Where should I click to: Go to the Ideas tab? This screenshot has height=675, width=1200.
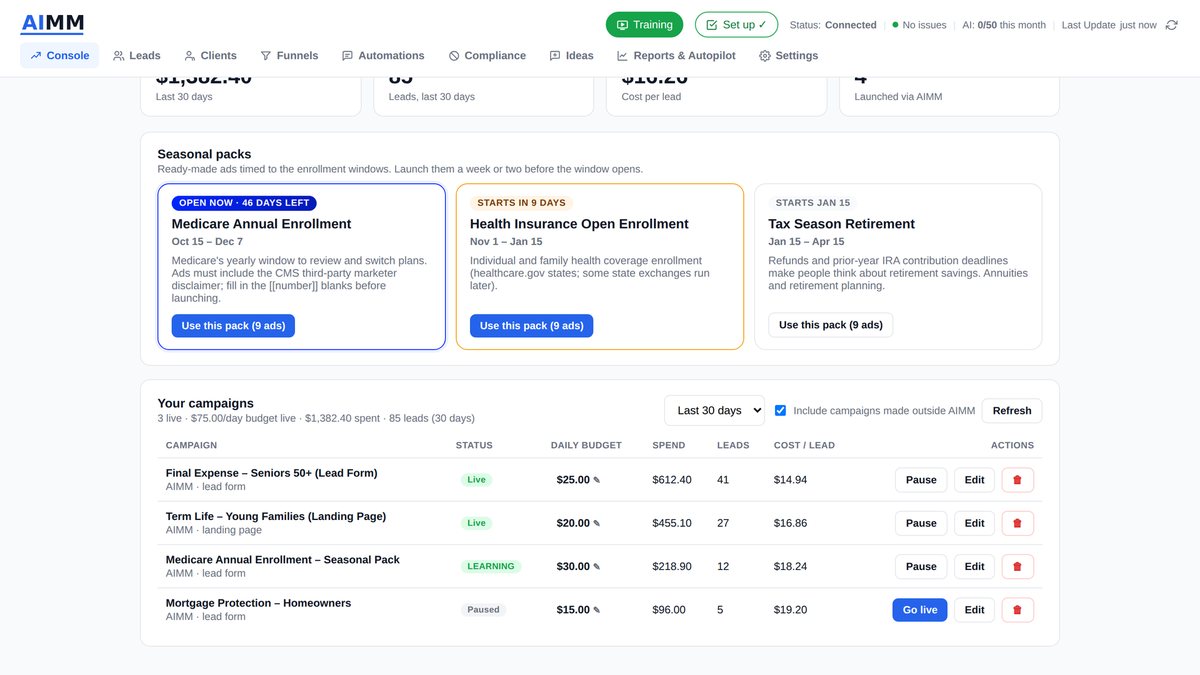tap(571, 56)
